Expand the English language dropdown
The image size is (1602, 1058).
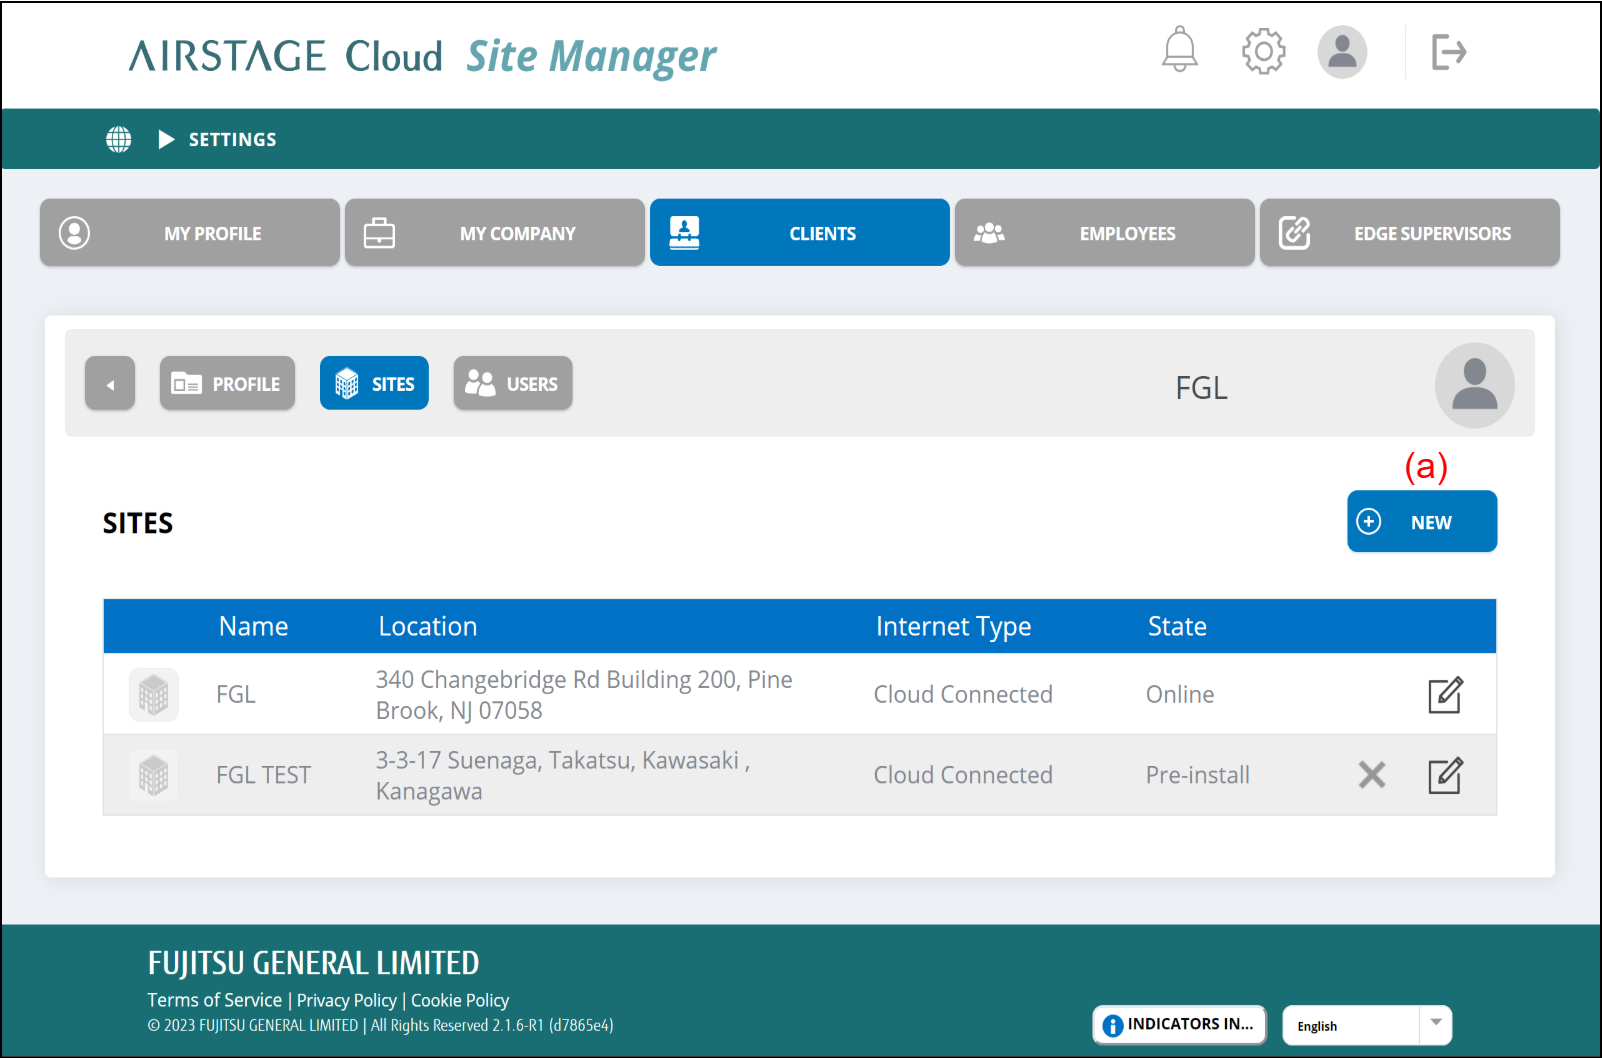tap(1435, 1024)
